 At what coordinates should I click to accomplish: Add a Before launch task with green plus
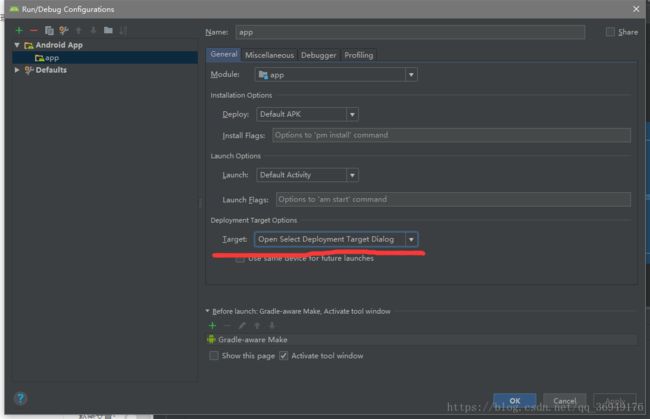212,326
